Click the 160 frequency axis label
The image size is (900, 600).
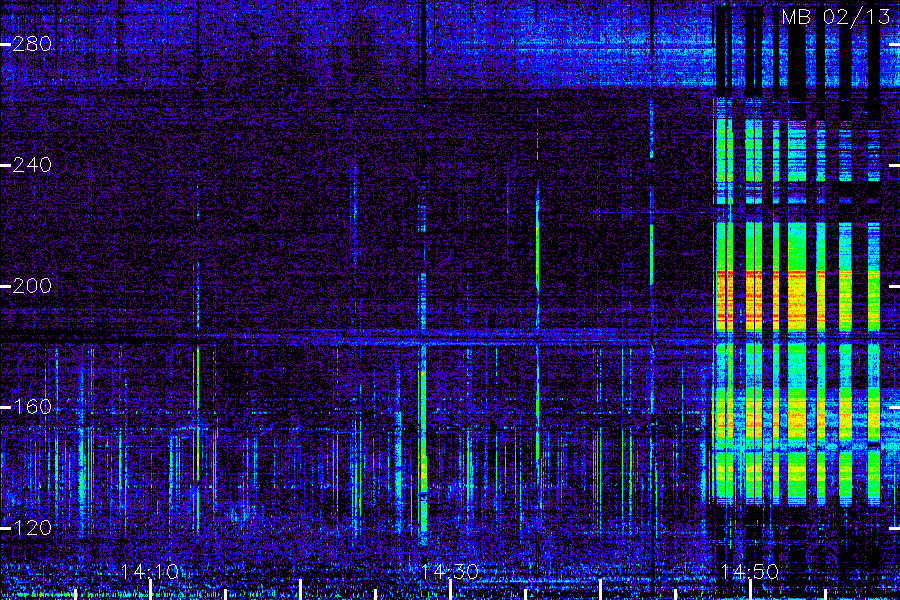pyautogui.click(x=32, y=407)
